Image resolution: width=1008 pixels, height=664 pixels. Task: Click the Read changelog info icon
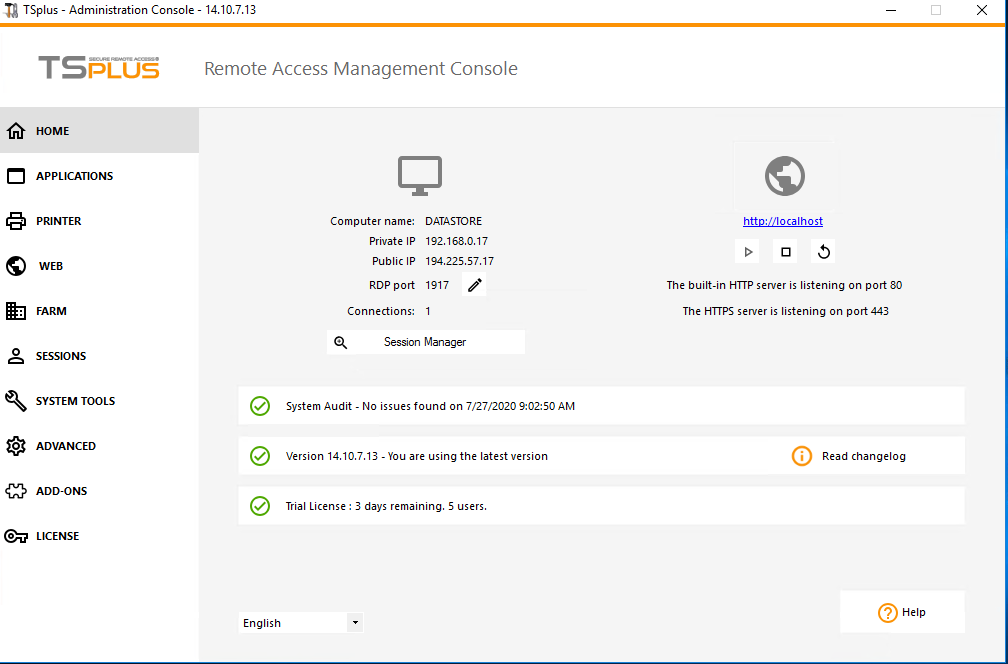point(801,456)
